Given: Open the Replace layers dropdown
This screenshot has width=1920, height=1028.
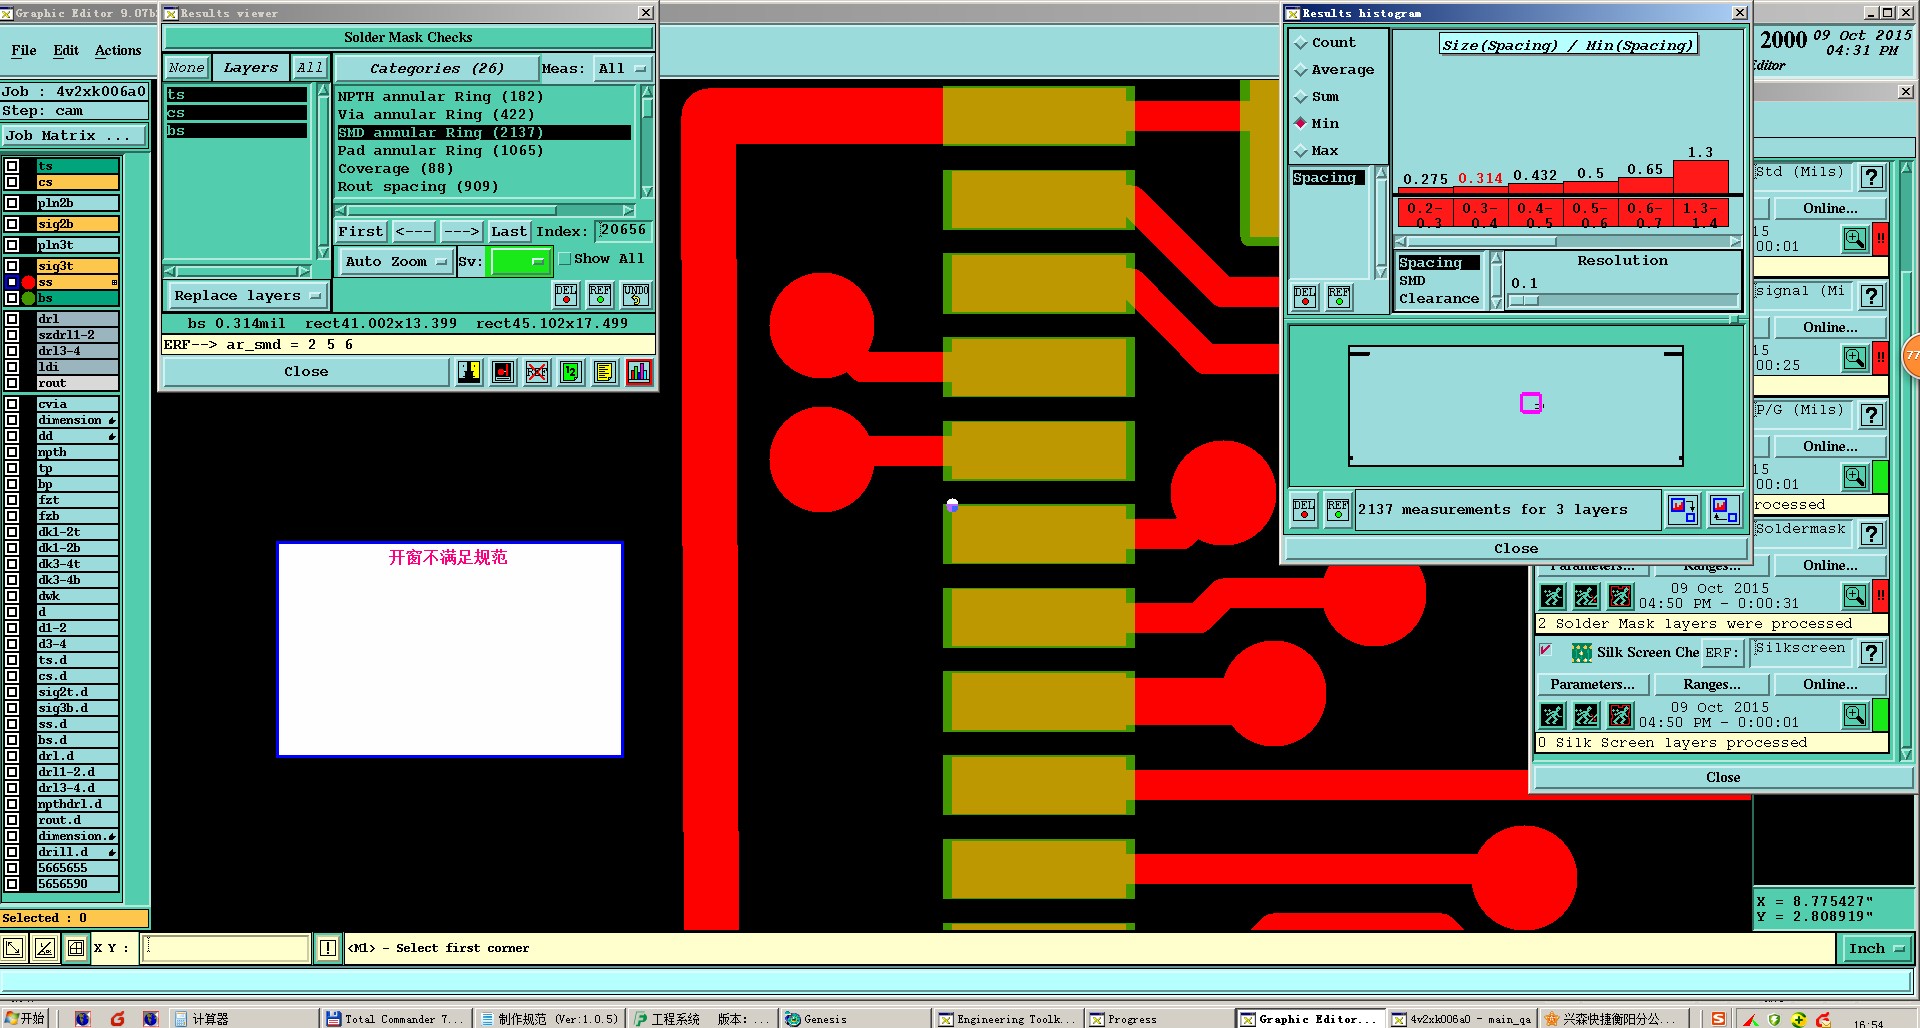Looking at the screenshot, I should [x=247, y=296].
